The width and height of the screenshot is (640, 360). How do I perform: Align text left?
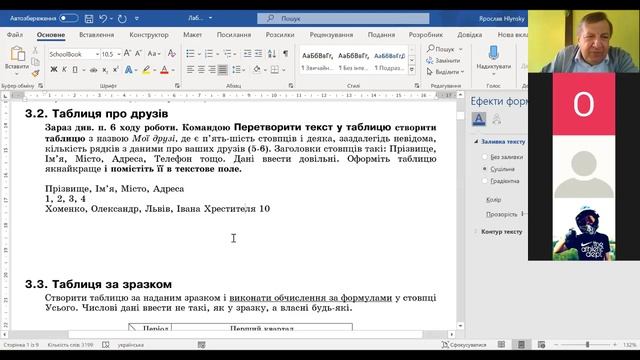pyautogui.click(x=190, y=70)
